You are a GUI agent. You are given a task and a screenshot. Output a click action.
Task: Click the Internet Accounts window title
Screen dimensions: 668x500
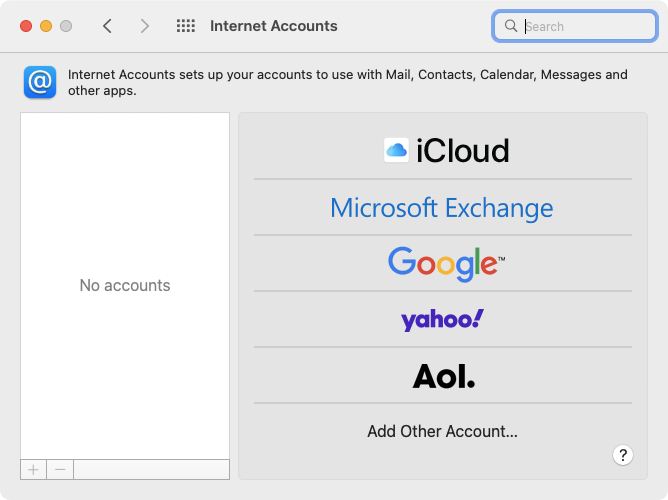(274, 26)
